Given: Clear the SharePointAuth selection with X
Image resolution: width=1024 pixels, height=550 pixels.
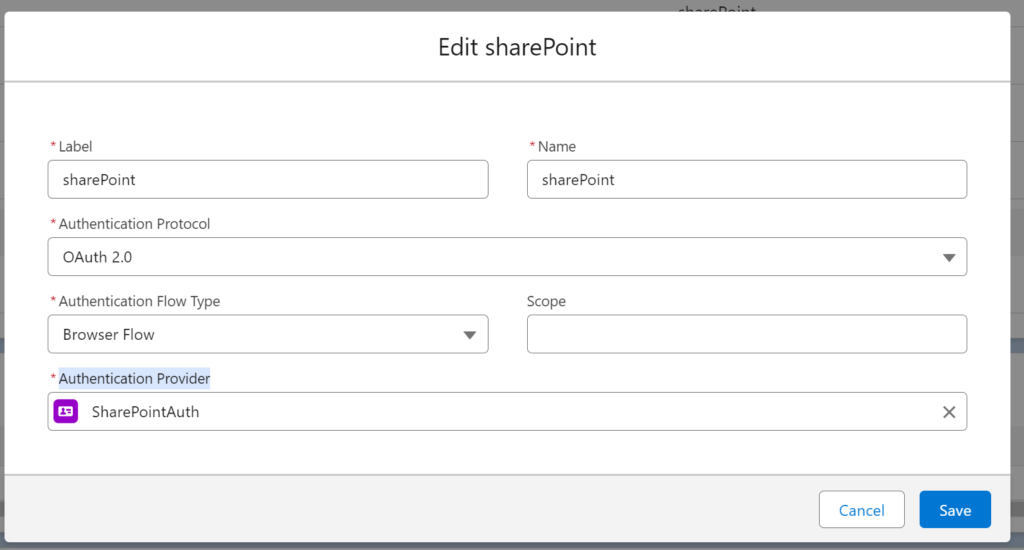Looking at the screenshot, I should pos(949,412).
